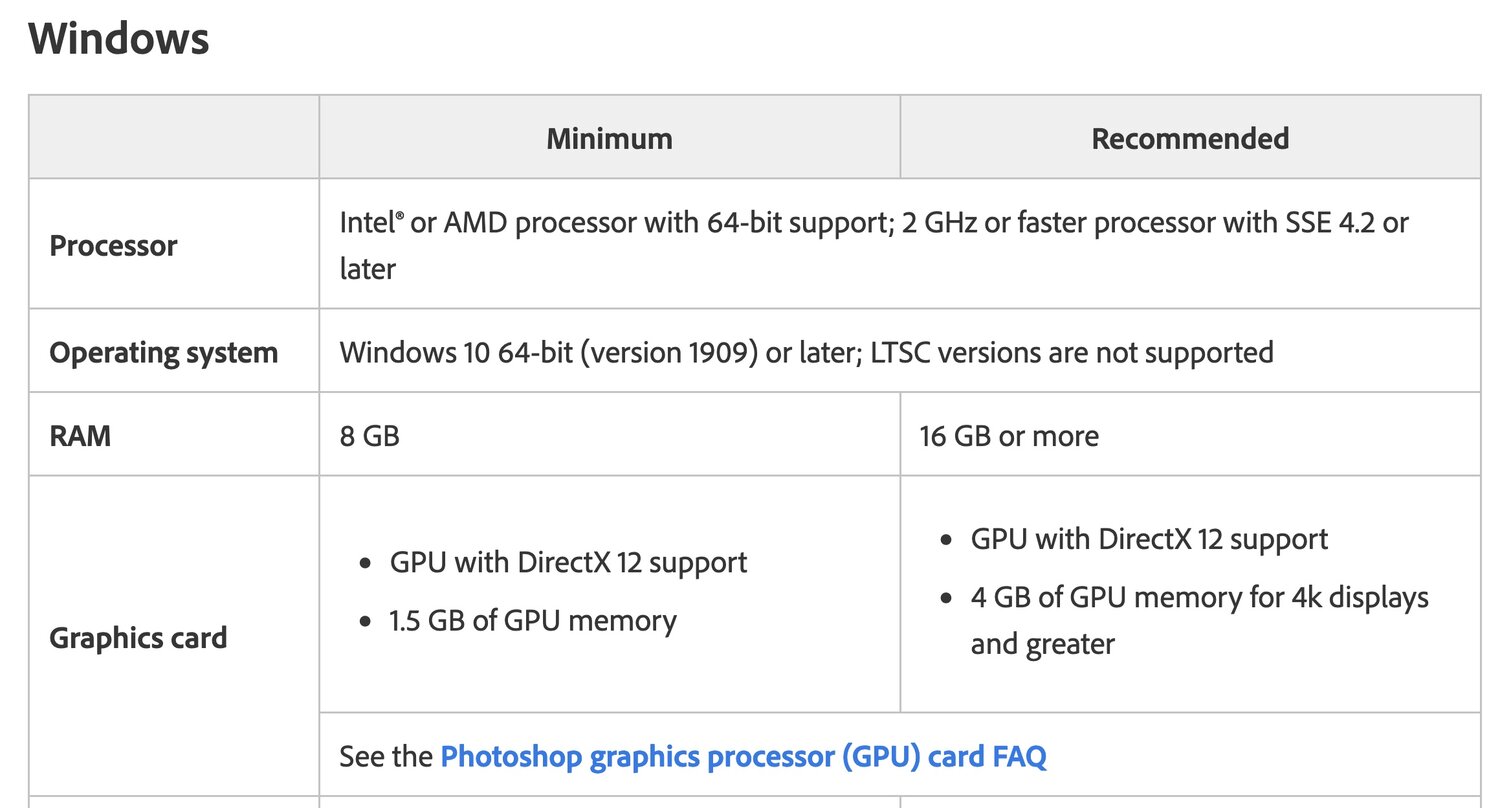Image resolution: width=1500 pixels, height=808 pixels.
Task: Click DirectX 12 support bullet under Recommended
Action: click(1149, 539)
